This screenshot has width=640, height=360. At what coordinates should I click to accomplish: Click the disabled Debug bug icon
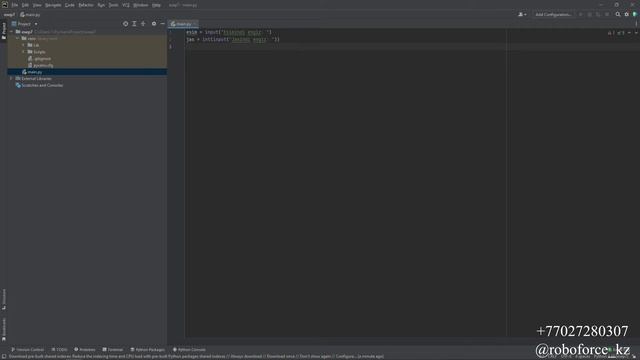(589, 15)
